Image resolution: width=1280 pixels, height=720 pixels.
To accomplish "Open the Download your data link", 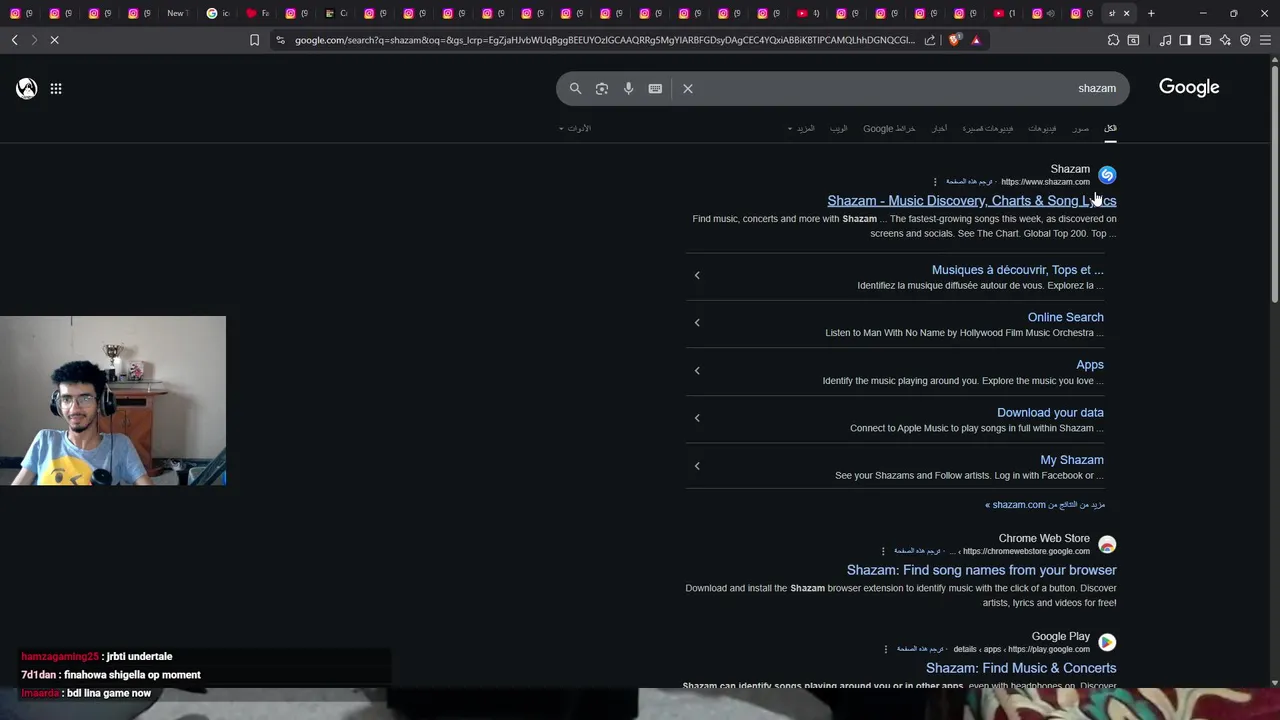I will coord(1050,412).
